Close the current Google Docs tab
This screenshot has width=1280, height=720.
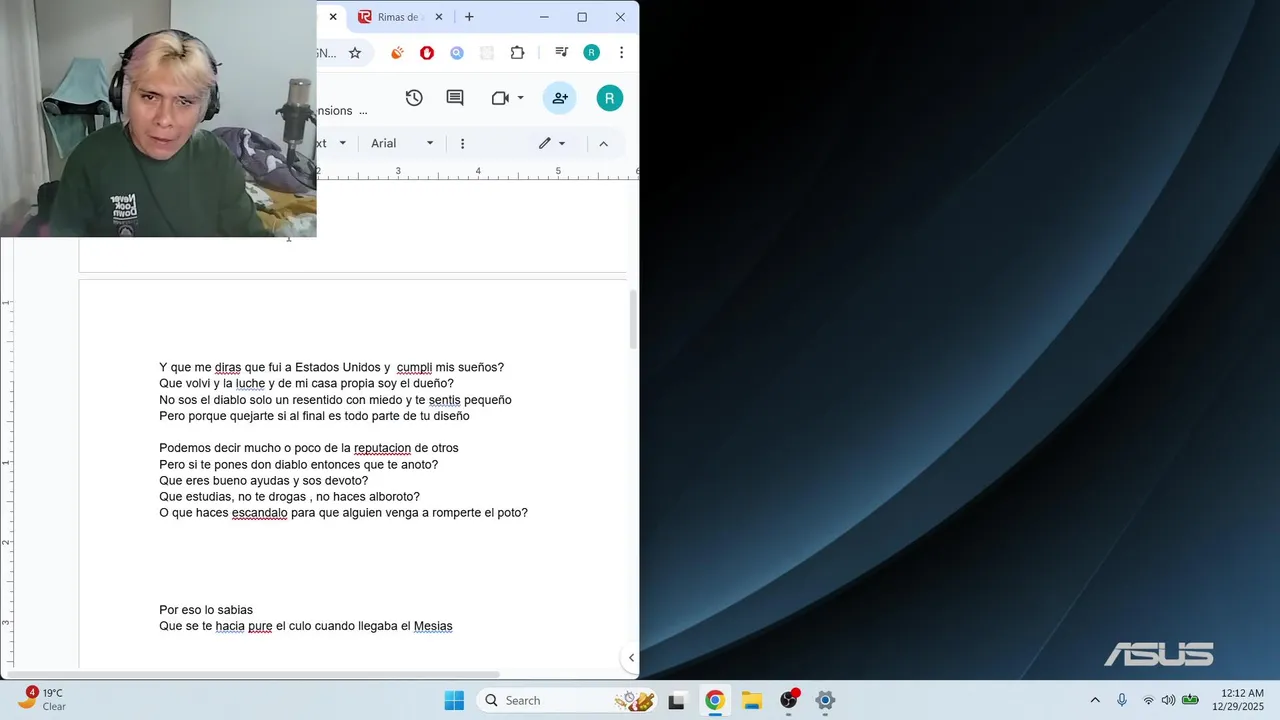pyautogui.click(x=333, y=17)
